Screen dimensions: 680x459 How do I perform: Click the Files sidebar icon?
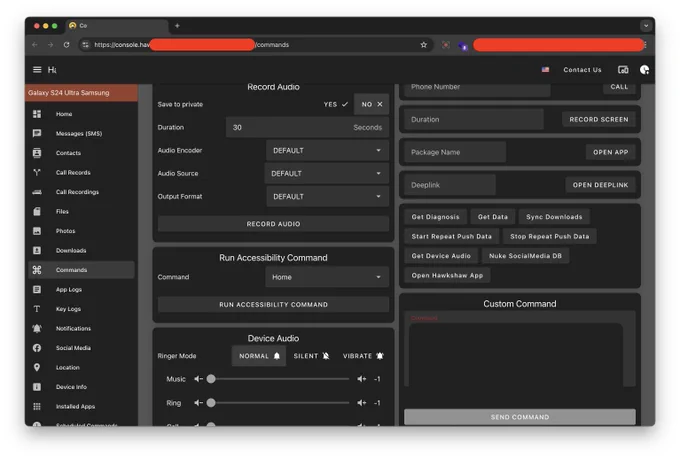(x=37, y=212)
